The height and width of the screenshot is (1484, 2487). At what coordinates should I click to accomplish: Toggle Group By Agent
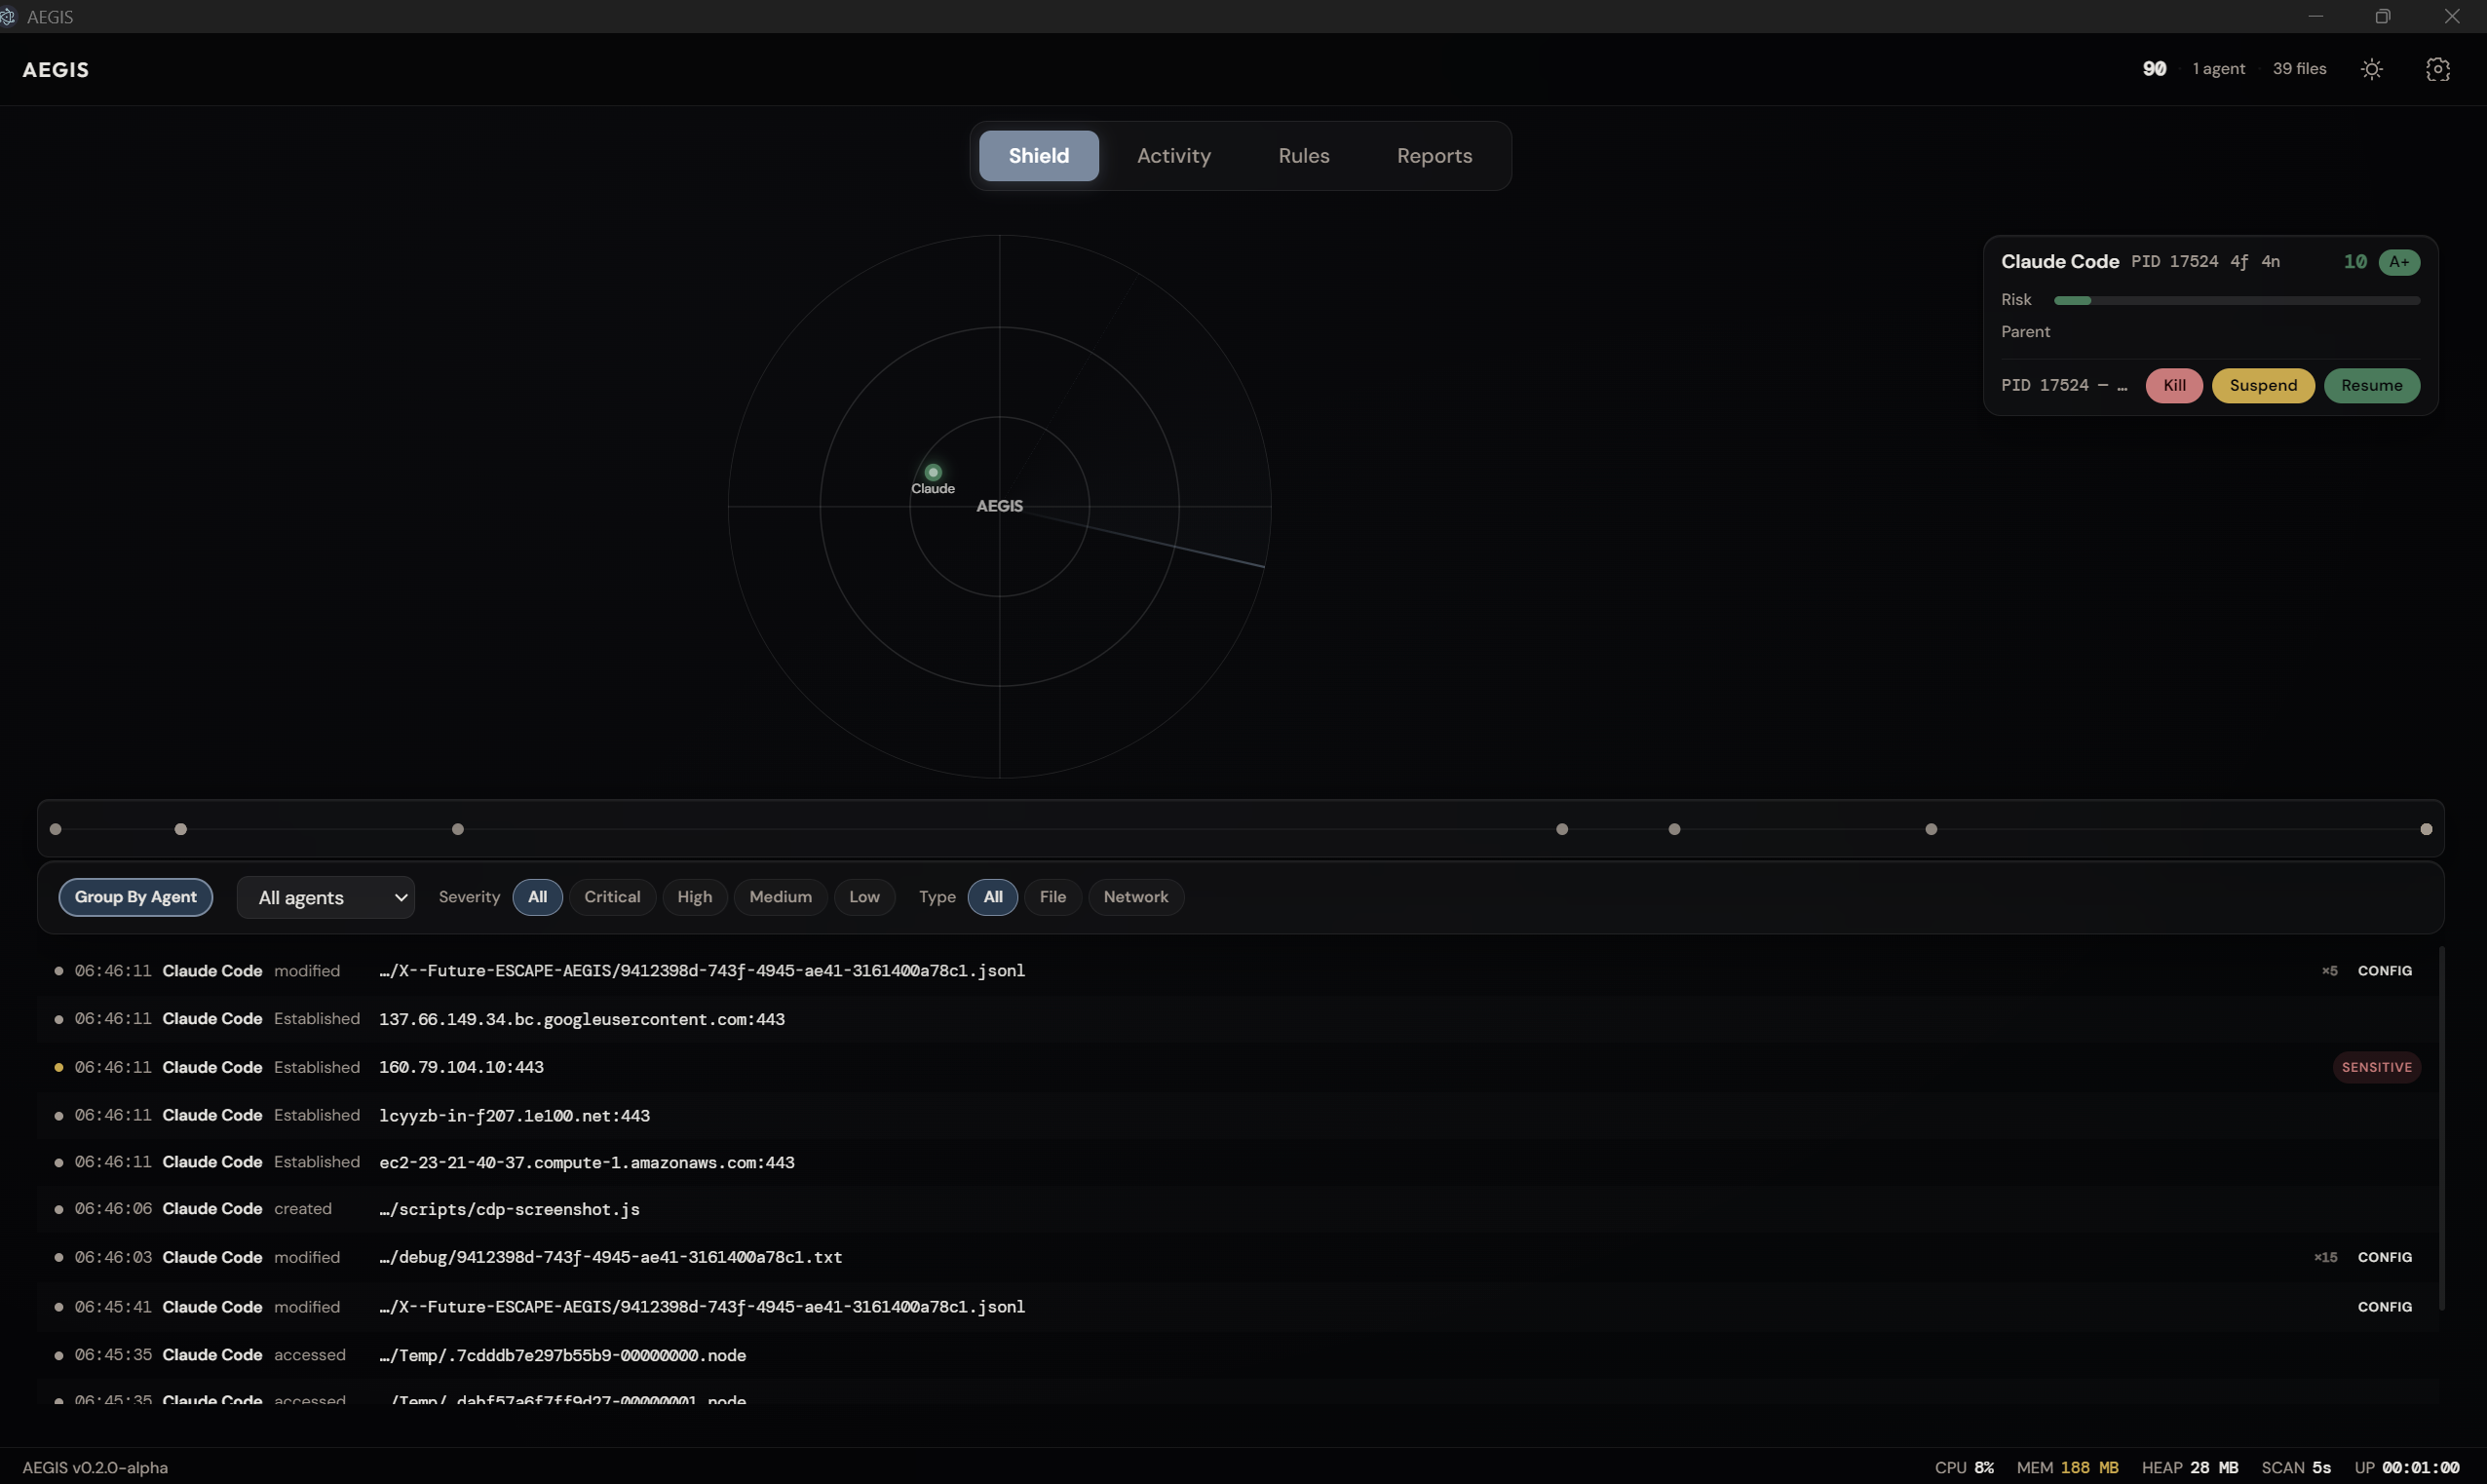tap(136, 897)
